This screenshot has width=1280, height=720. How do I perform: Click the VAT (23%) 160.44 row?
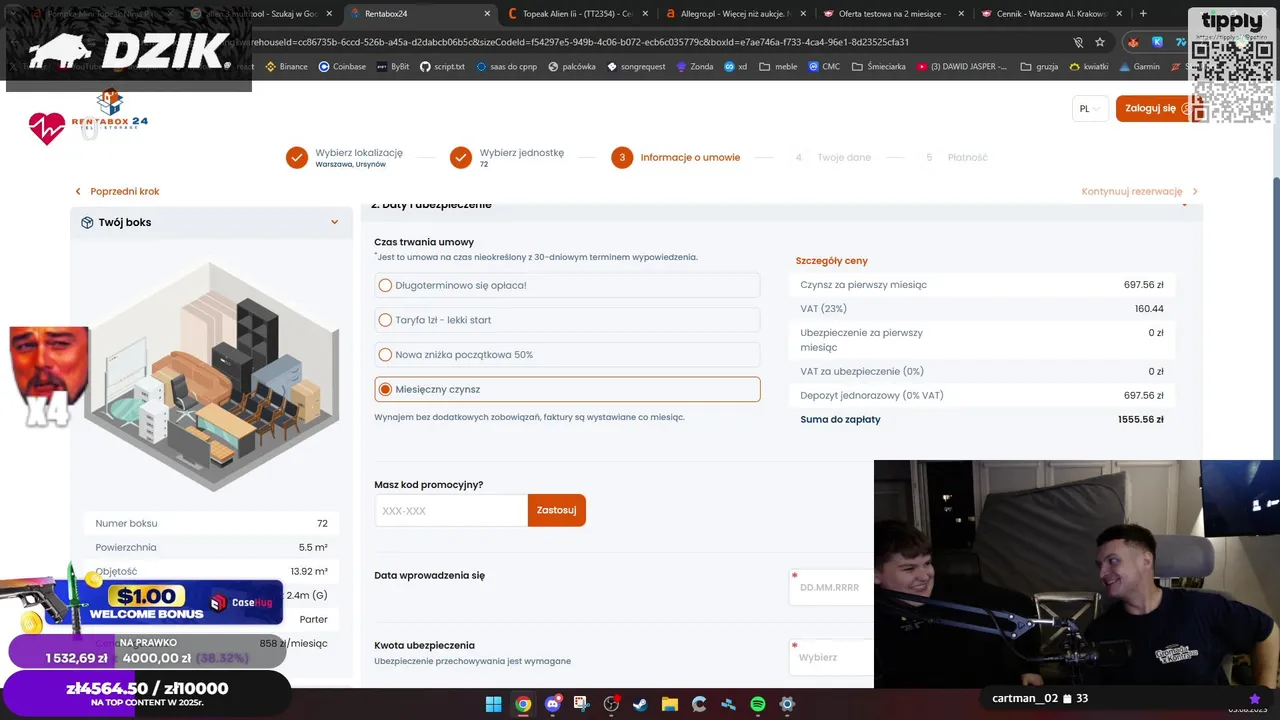tap(982, 309)
